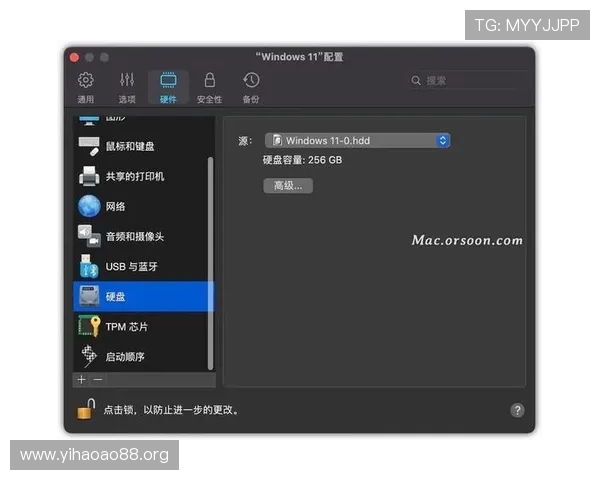Screen dimensions: 600x480
Task: Remove device with minus button
Action: (x=98, y=379)
